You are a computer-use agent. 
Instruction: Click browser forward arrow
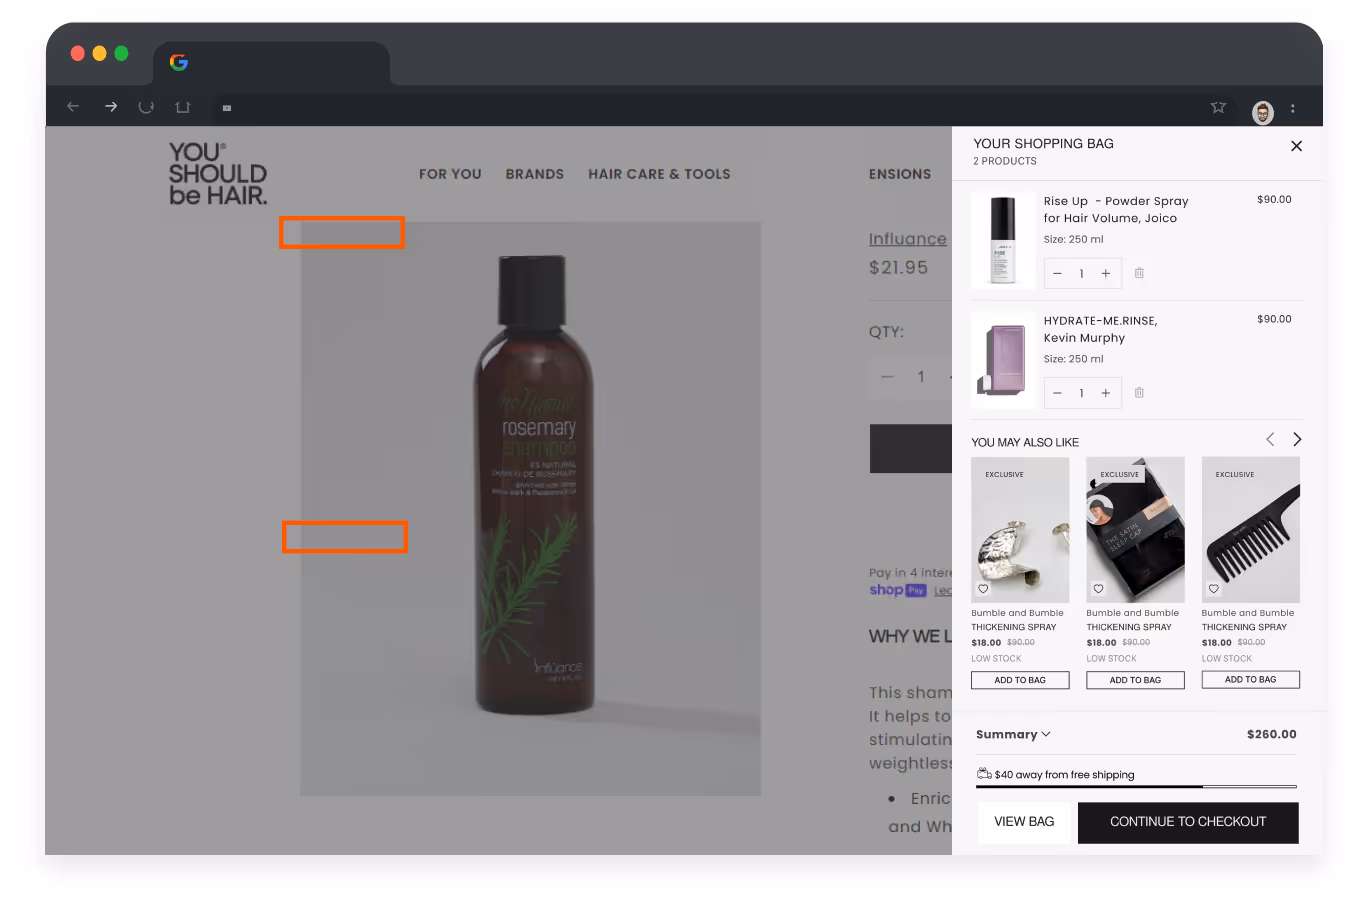111,107
